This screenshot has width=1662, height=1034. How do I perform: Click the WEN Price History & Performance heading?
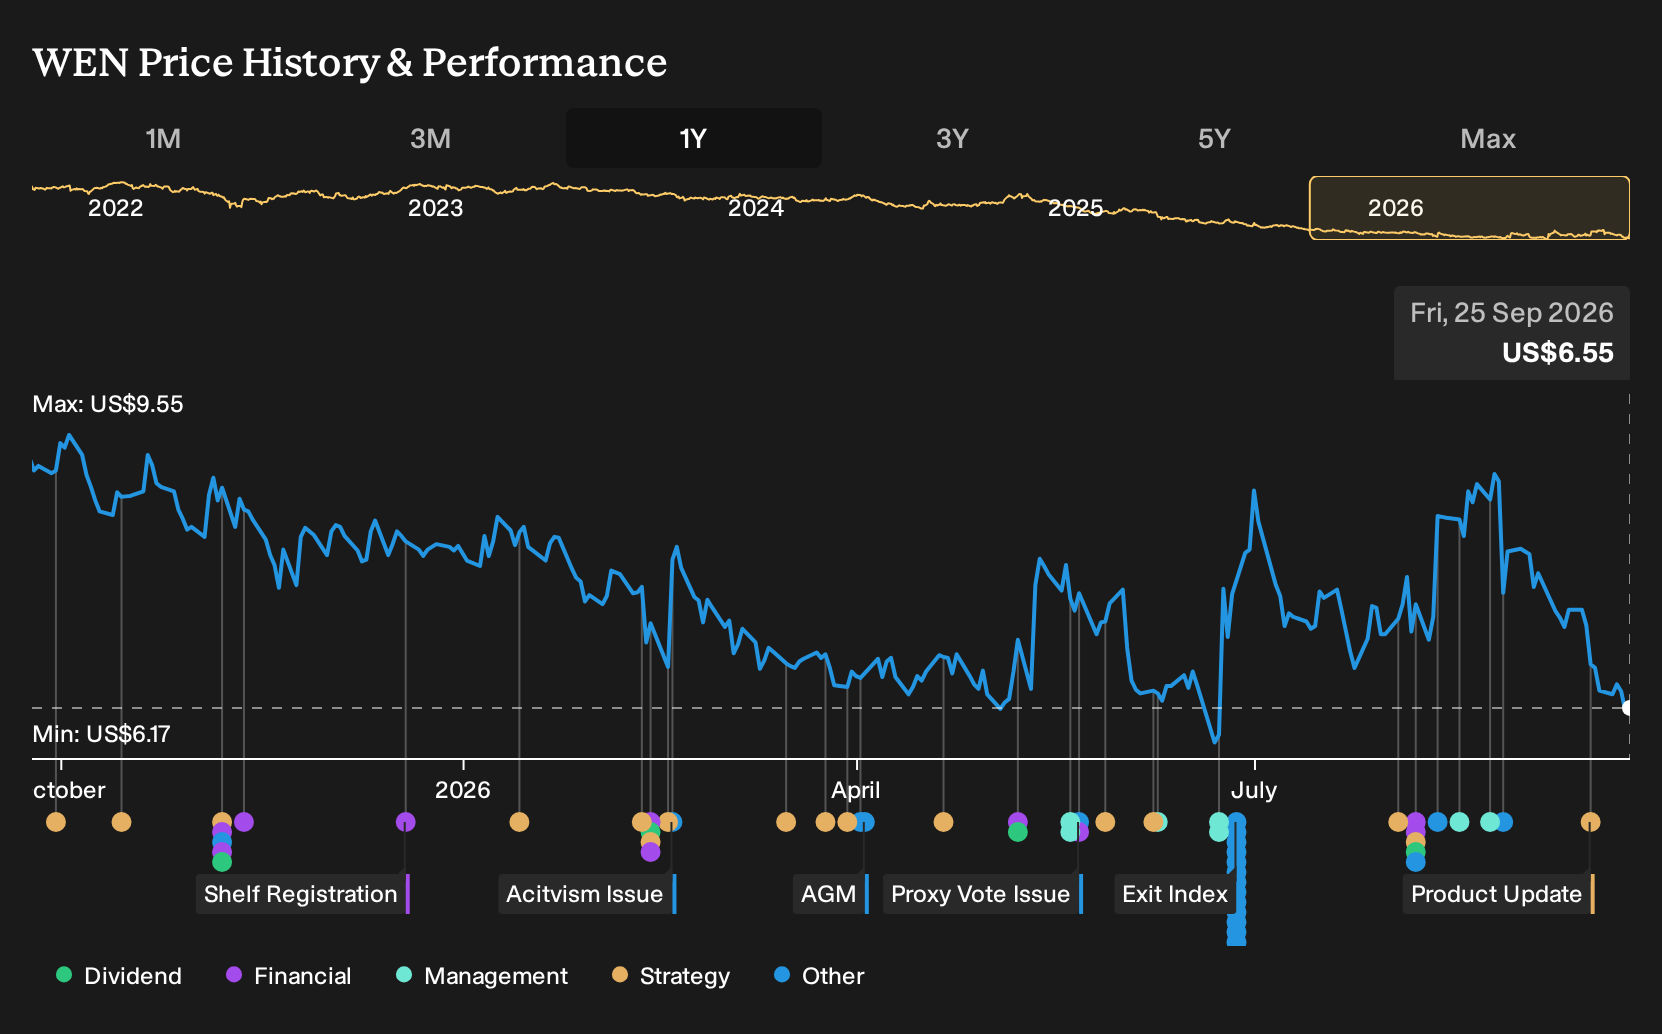[350, 62]
